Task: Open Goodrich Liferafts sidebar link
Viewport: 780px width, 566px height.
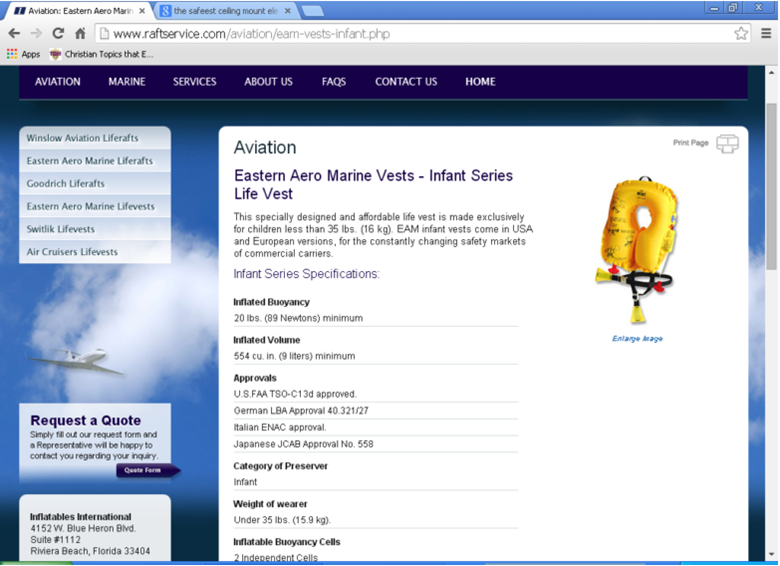Action: point(95,184)
